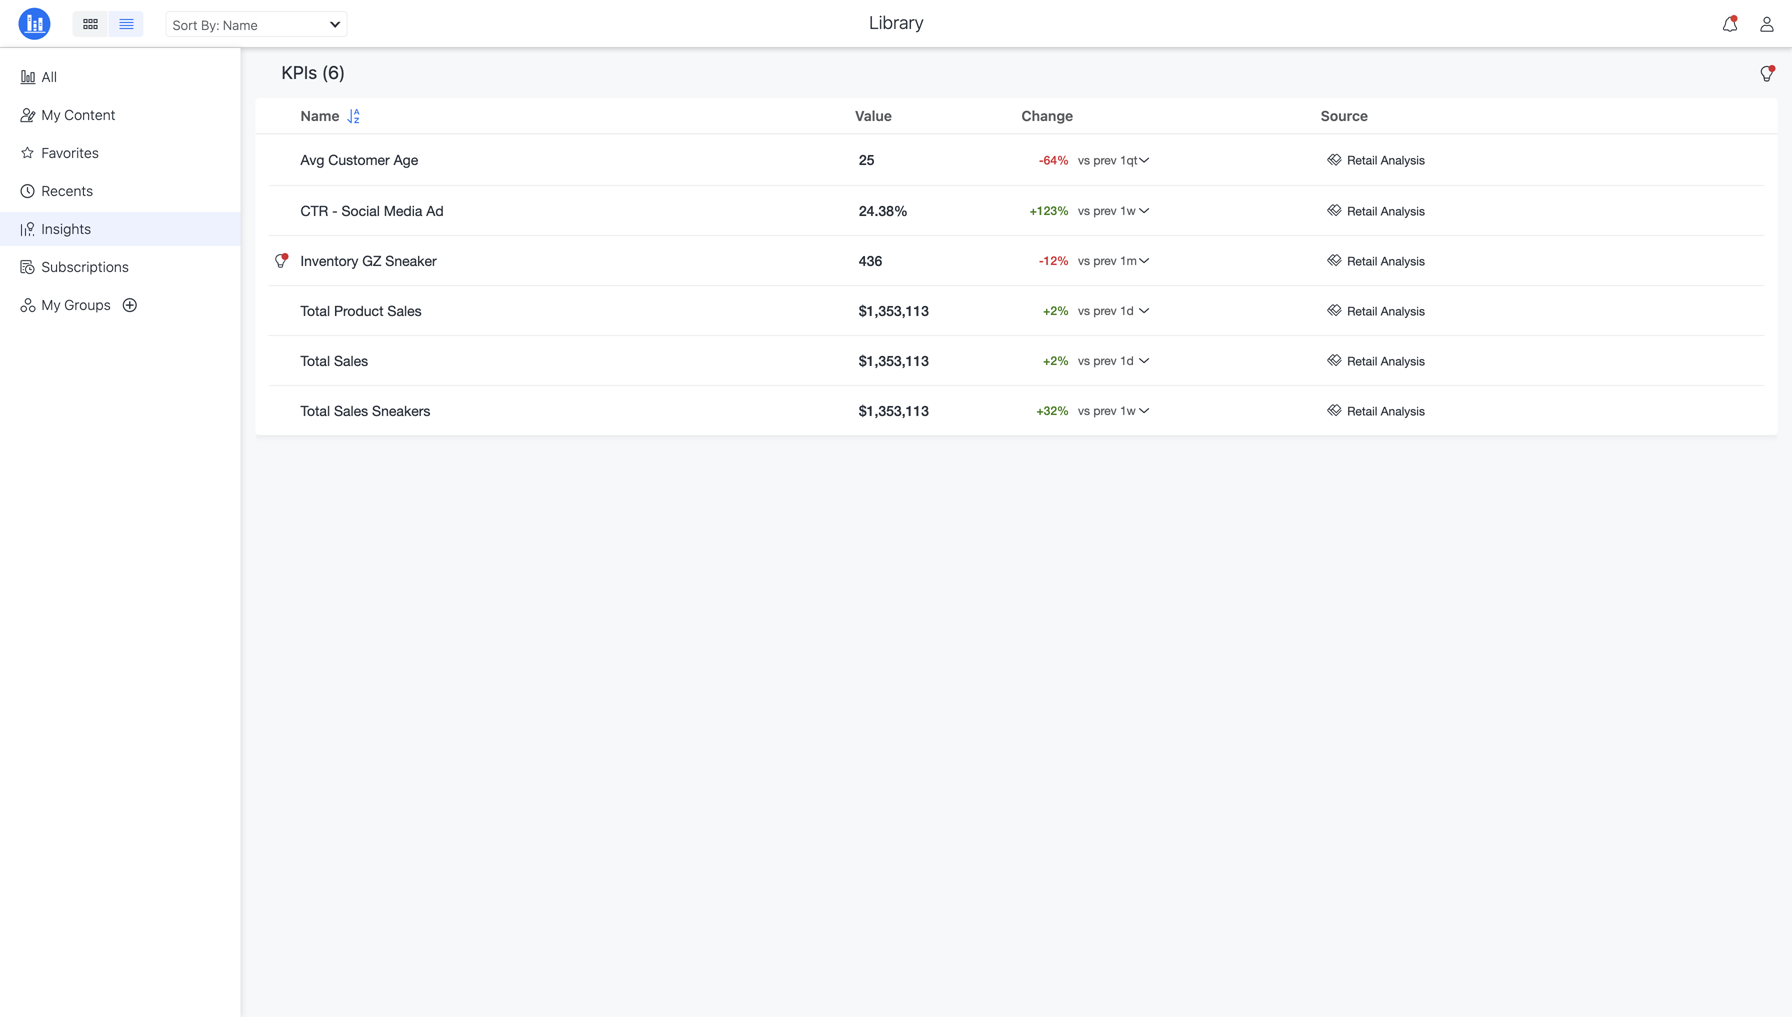Open the CTR - Social Media Ad KPI
This screenshot has height=1017, width=1792.
point(372,211)
